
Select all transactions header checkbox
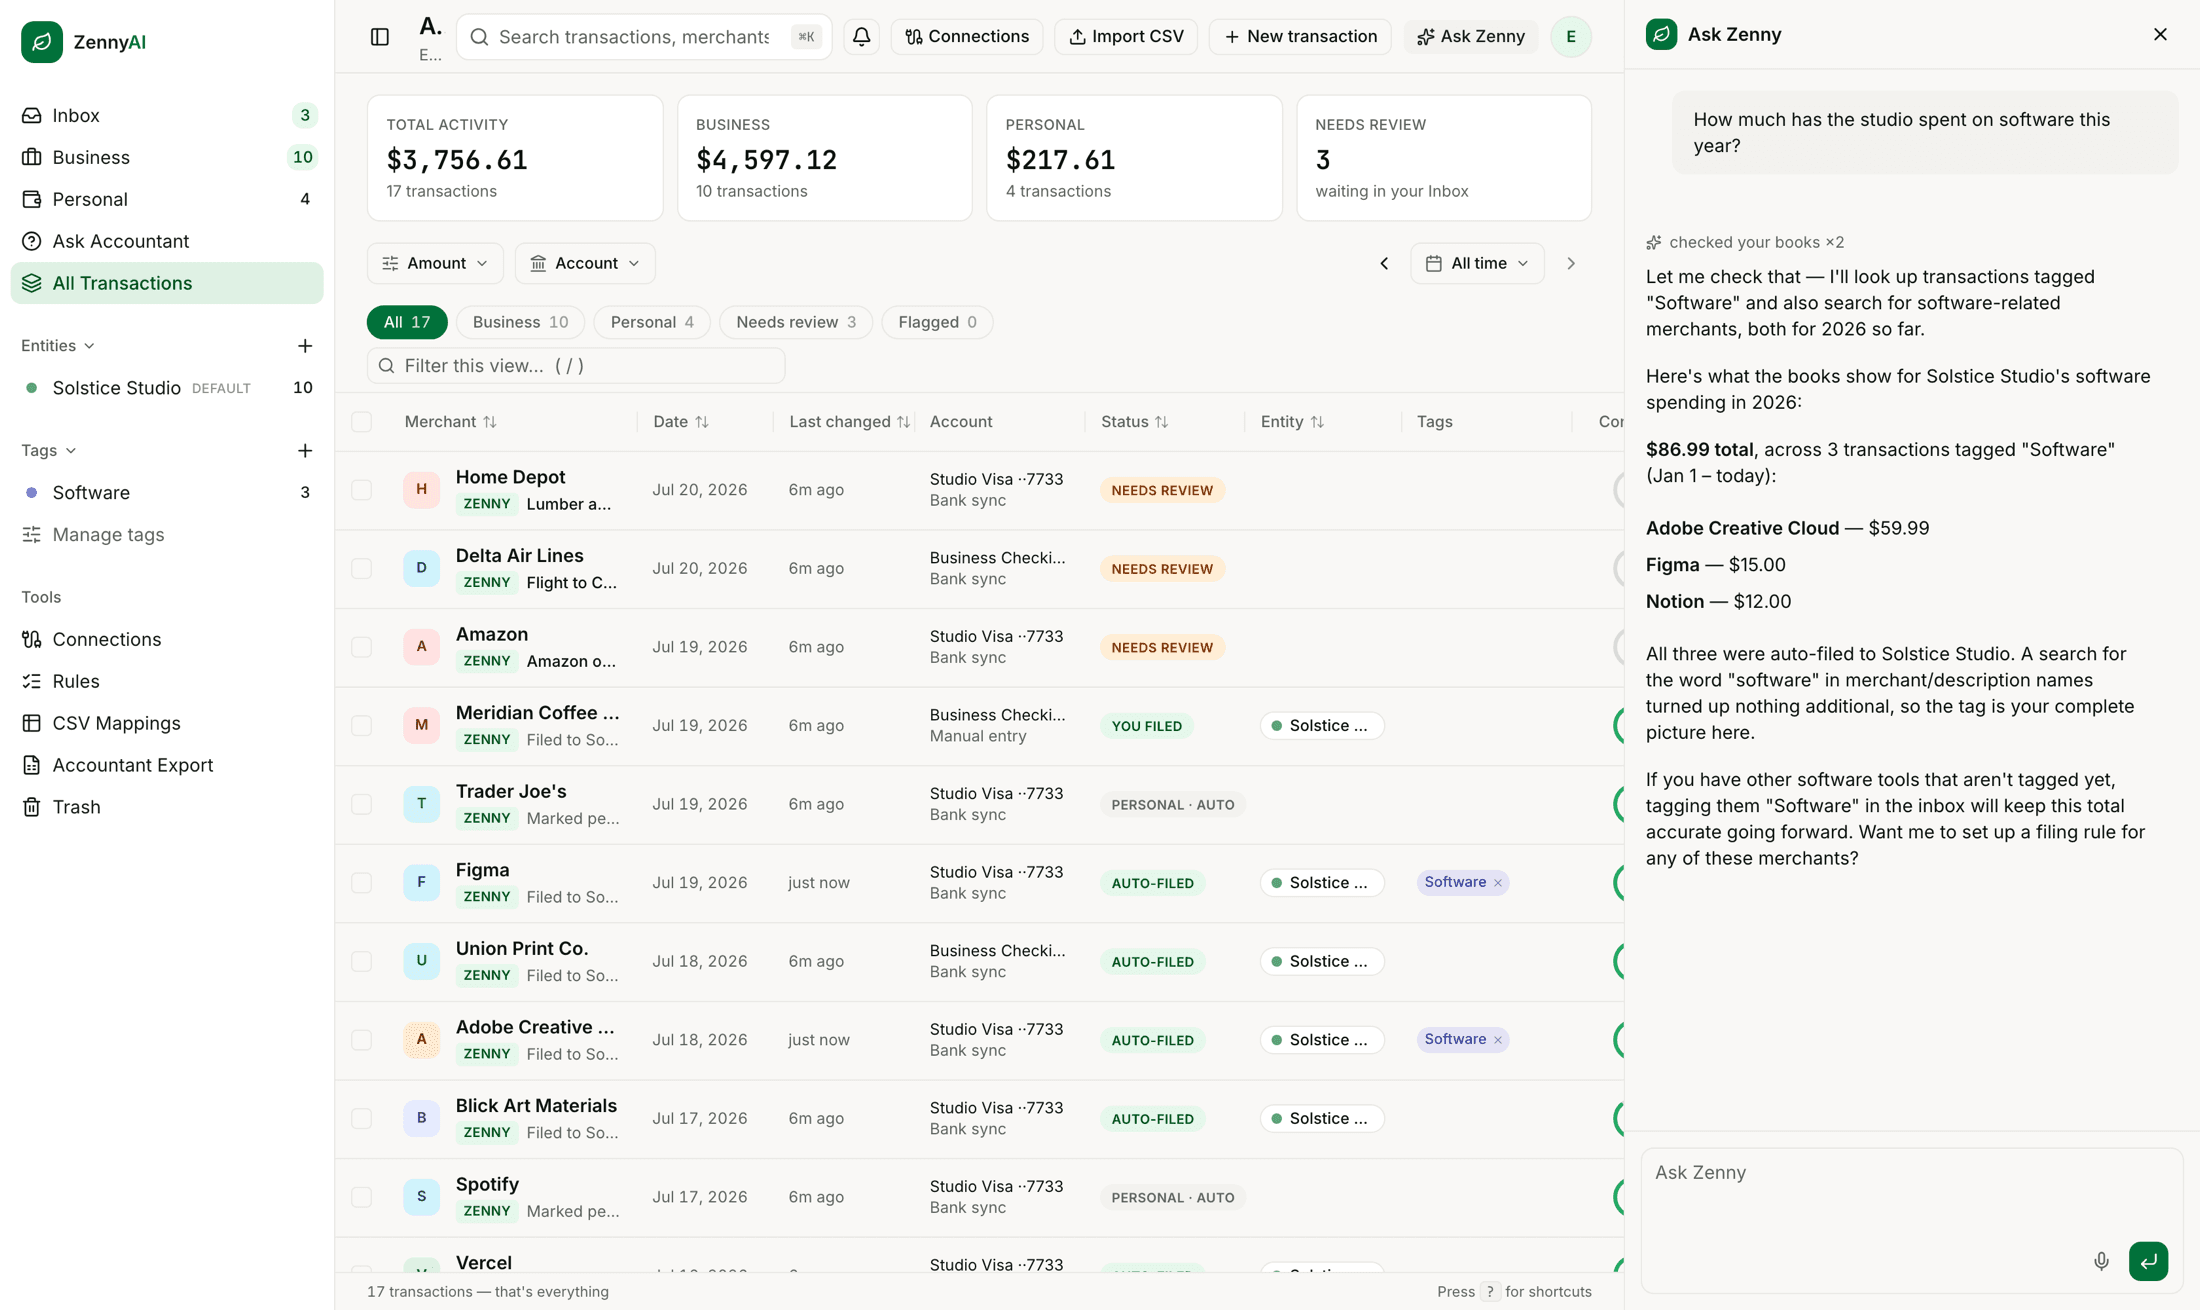tap(362, 422)
